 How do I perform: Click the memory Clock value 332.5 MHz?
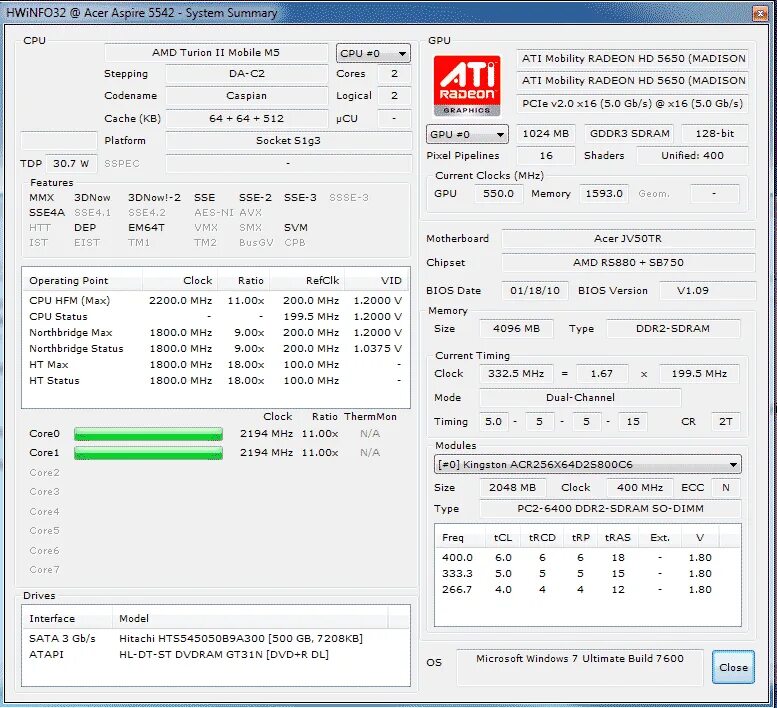tap(516, 374)
